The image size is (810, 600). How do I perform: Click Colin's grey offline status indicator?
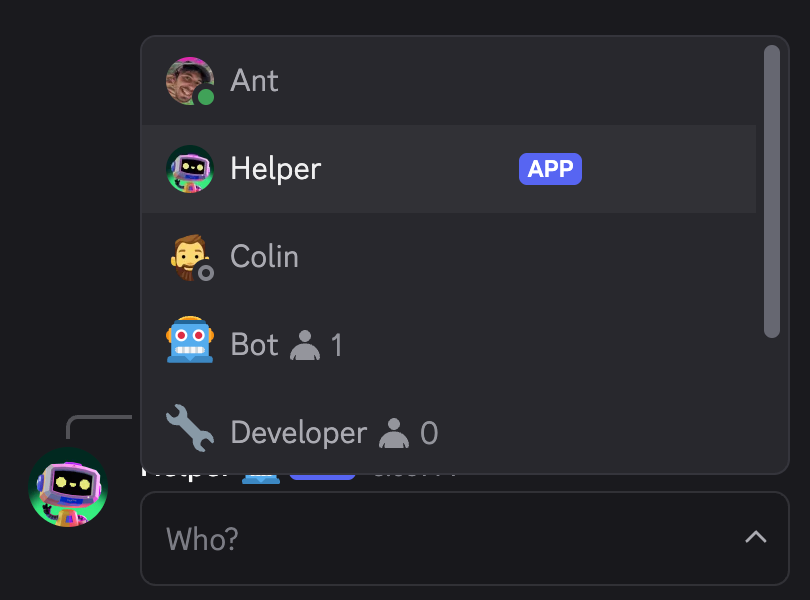(x=206, y=272)
